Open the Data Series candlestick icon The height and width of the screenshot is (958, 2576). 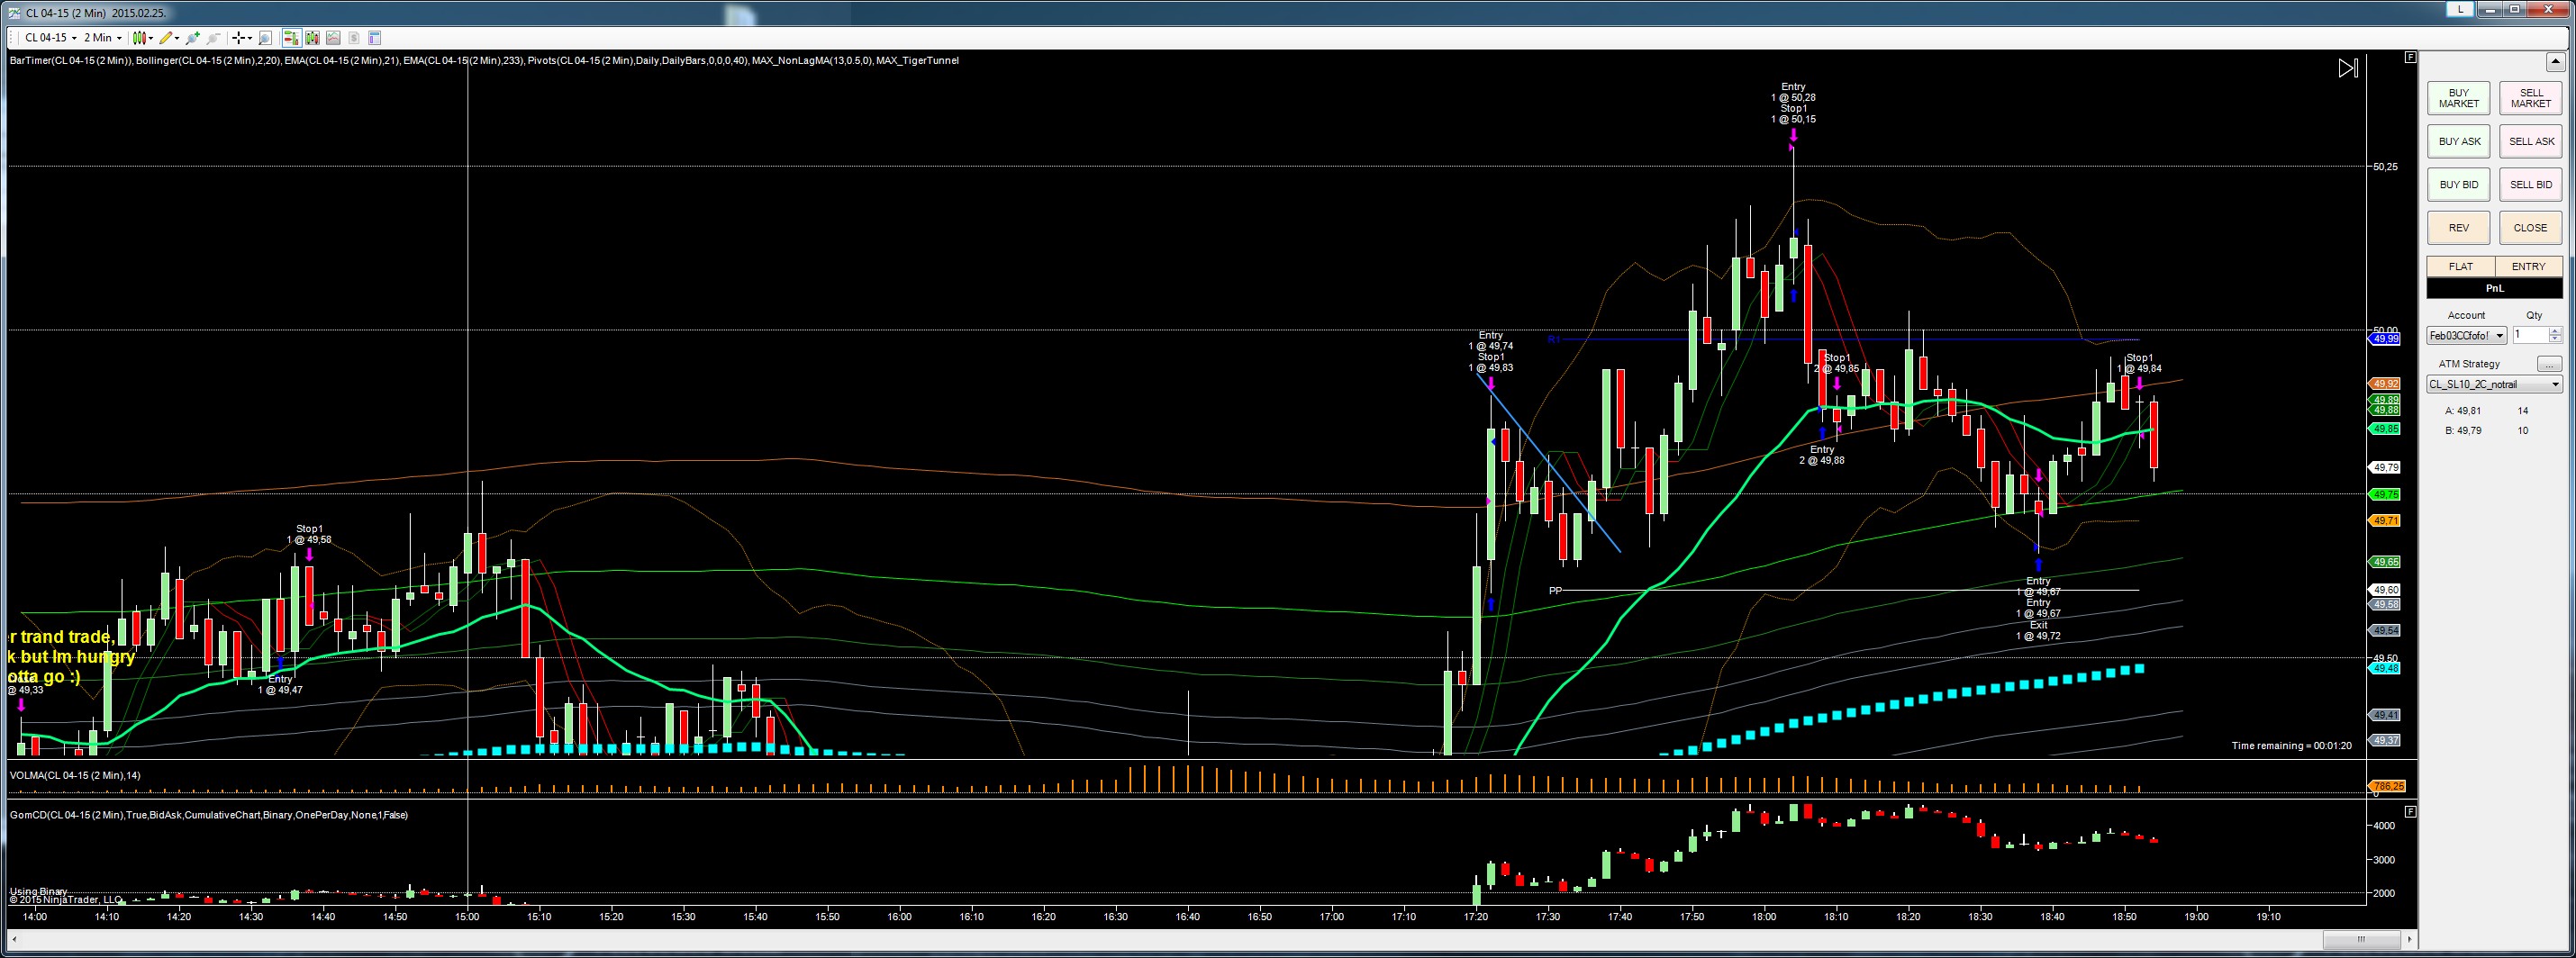pyautogui.click(x=312, y=38)
